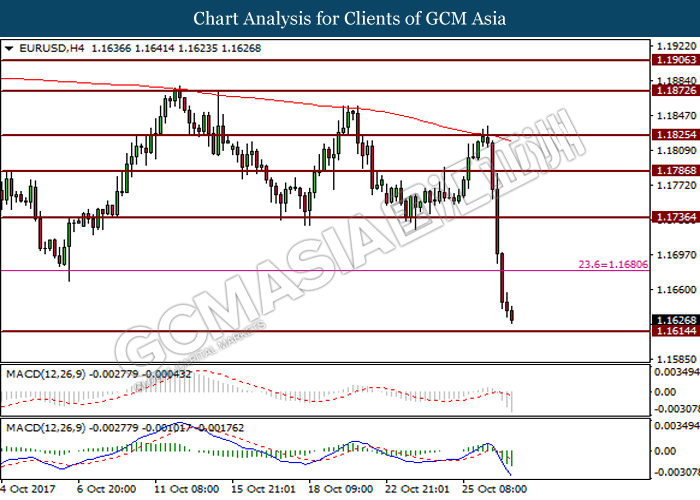Image resolution: width=700 pixels, height=500 pixels.
Task: Click the 1.19063 resistance price label
Action: 676,60
